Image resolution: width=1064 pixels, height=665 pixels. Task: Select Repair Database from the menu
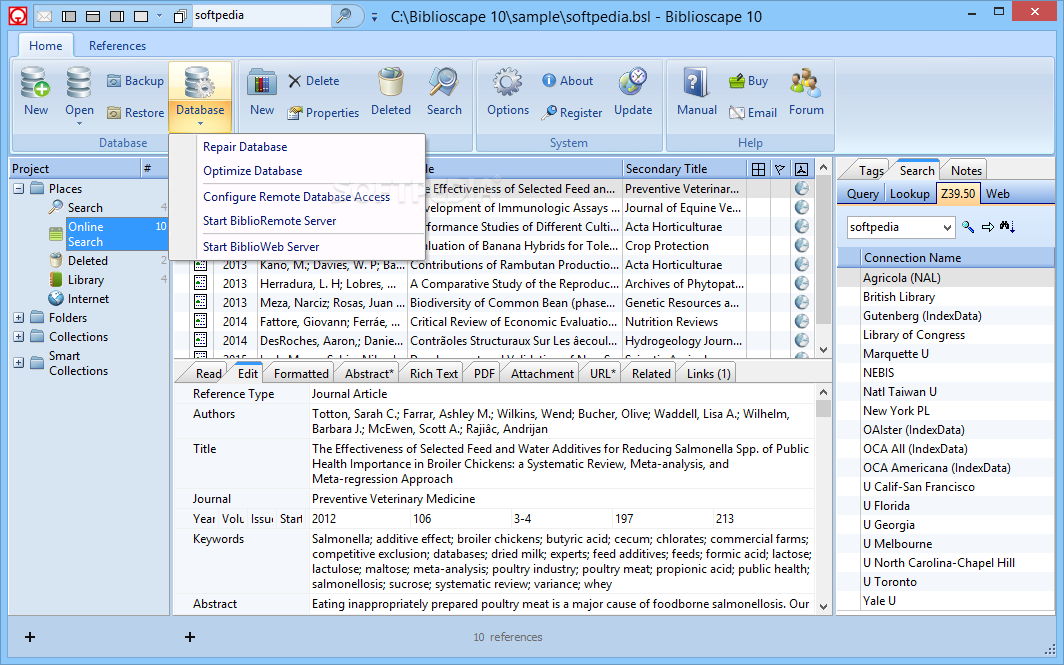click(245, 147)
